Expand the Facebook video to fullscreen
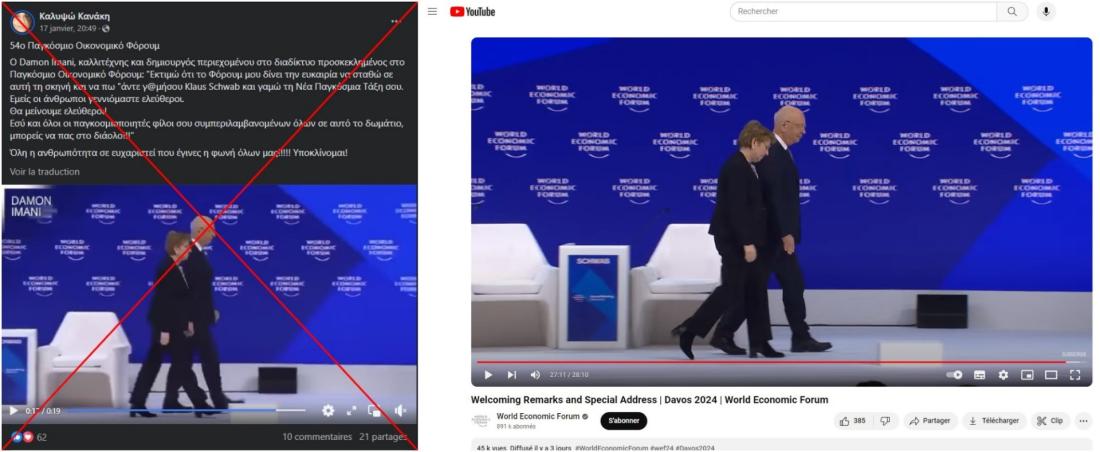Image resolution: width=1100 pixels, height=452 pixels. coord(351,411)
